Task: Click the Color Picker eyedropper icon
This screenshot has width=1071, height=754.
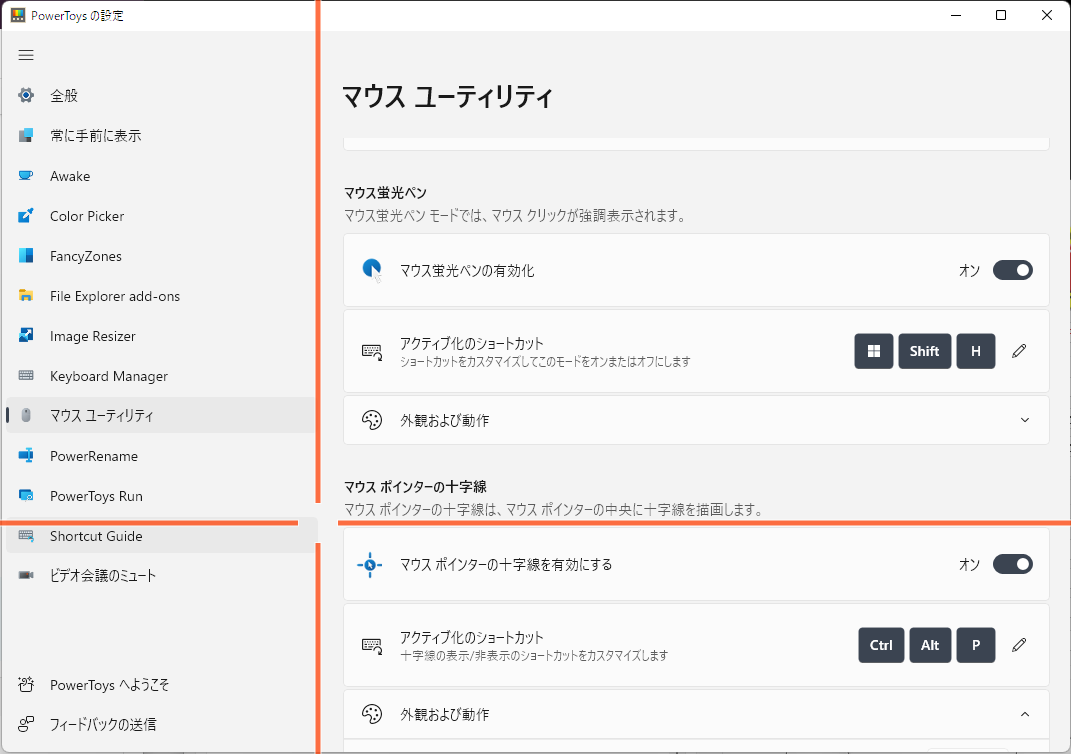Action: pyautogui.click(x=26, y=216)
